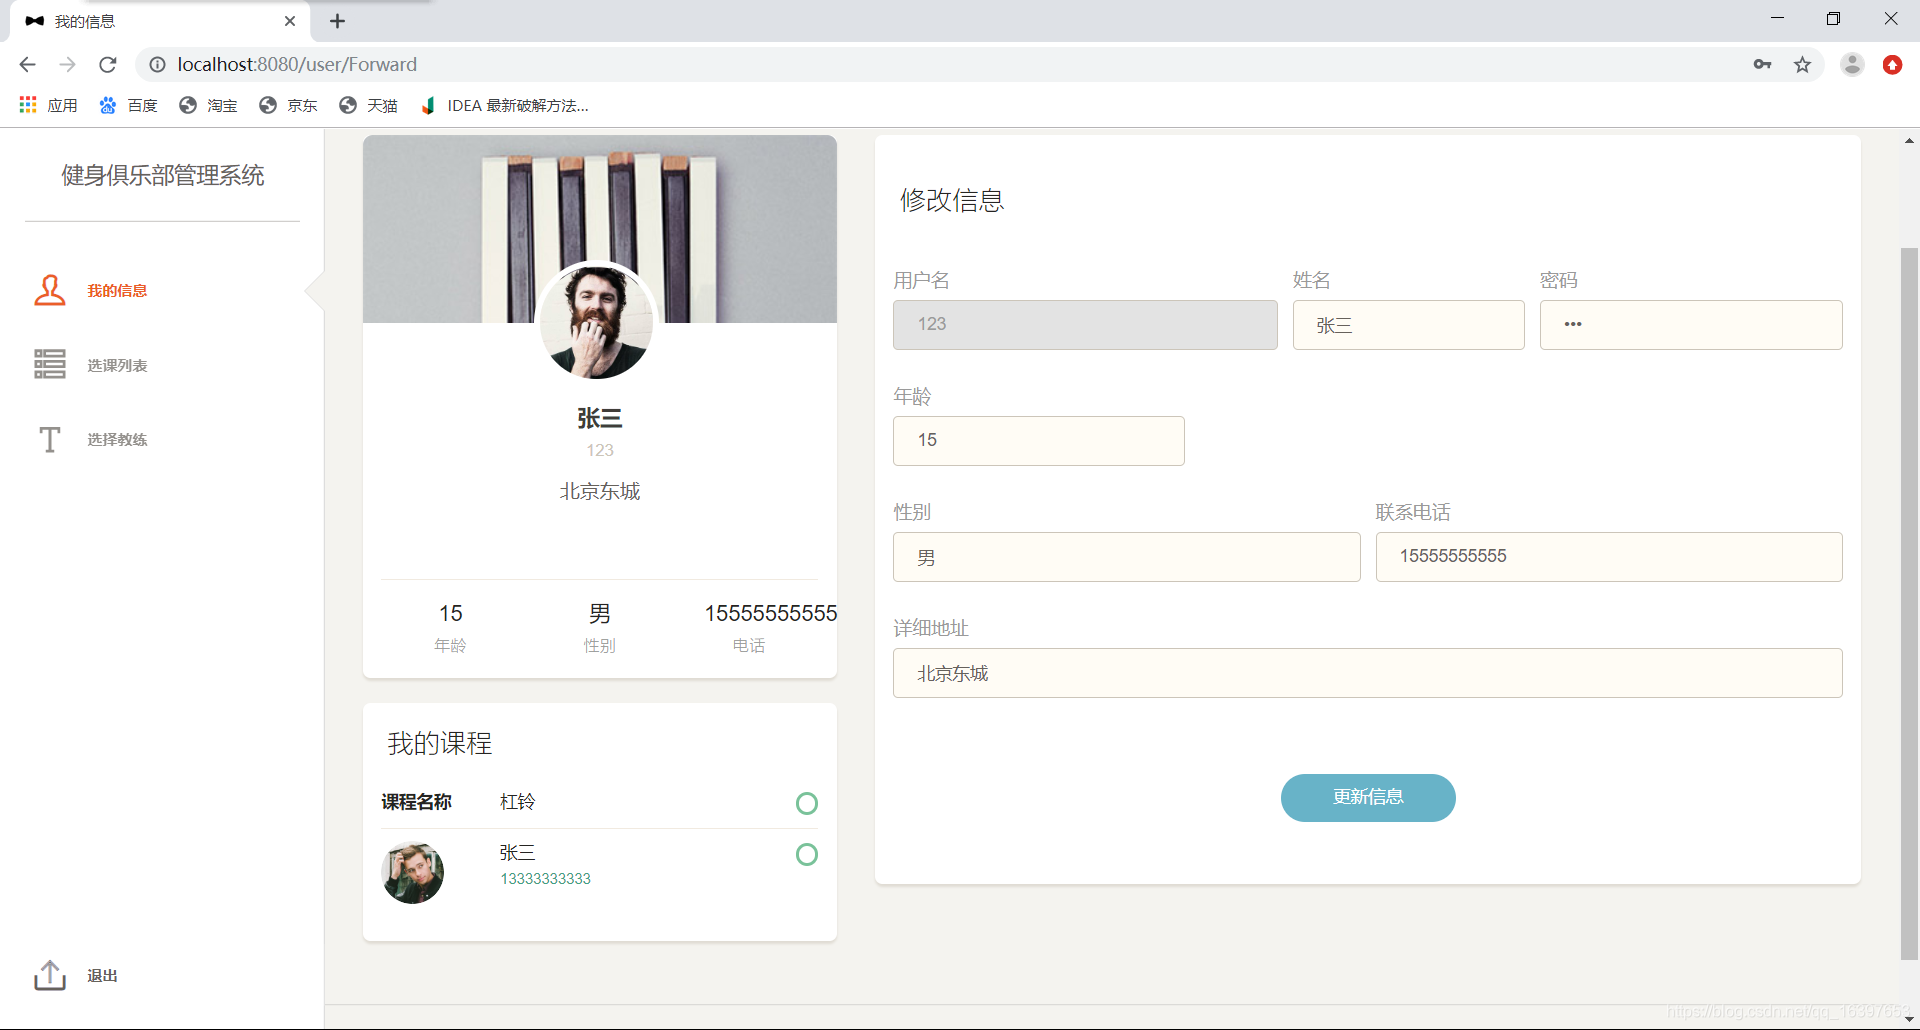The height and width of the screenshot is (1030, 1920).
Task: Click the coach name 张三 in course list
Action: [x=518, y=852]
